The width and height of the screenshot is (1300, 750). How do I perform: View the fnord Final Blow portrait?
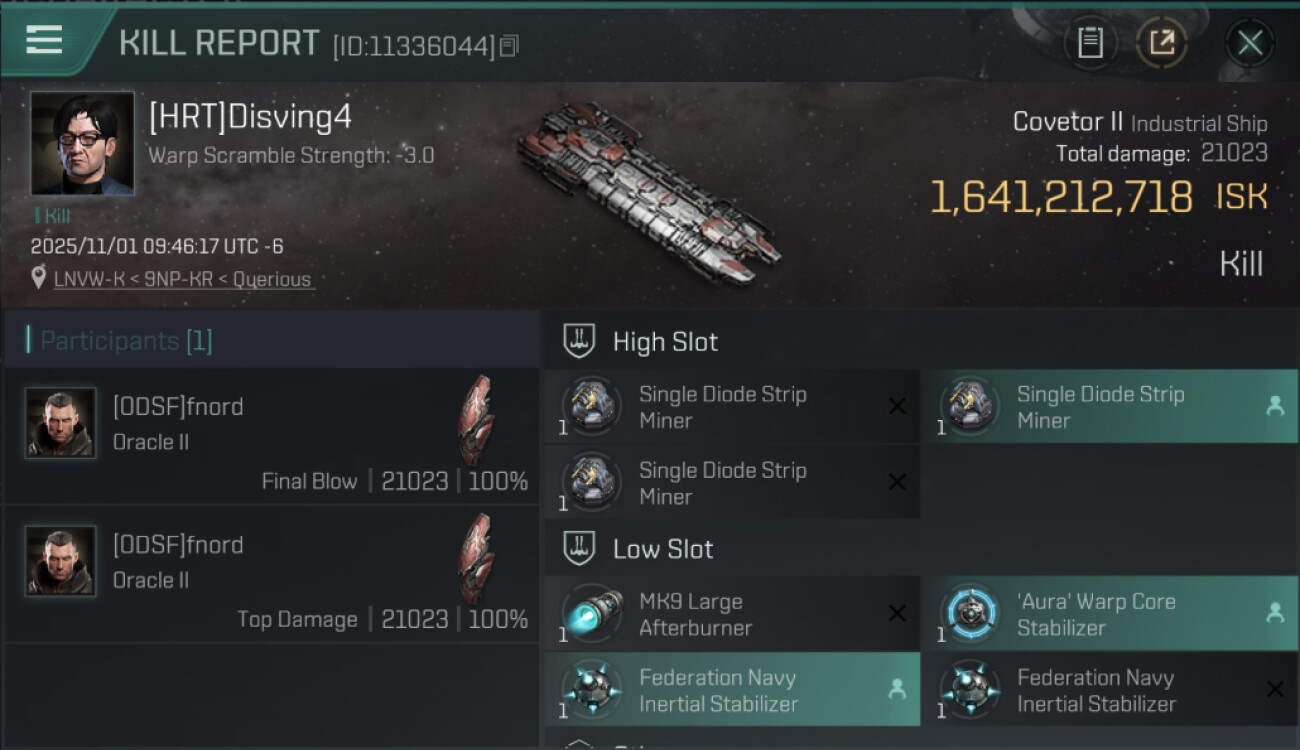pos(61,423)
